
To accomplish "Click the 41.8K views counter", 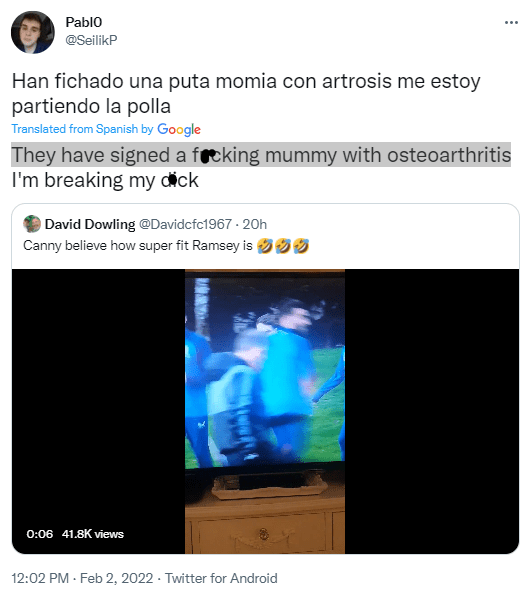I will point(93,534).
